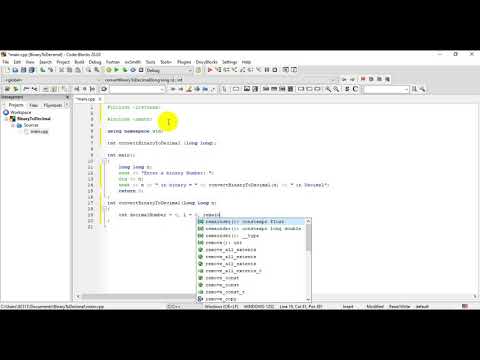Screen dimensions: 480x360
Task: Open the Edit menu
Action: 17,62
